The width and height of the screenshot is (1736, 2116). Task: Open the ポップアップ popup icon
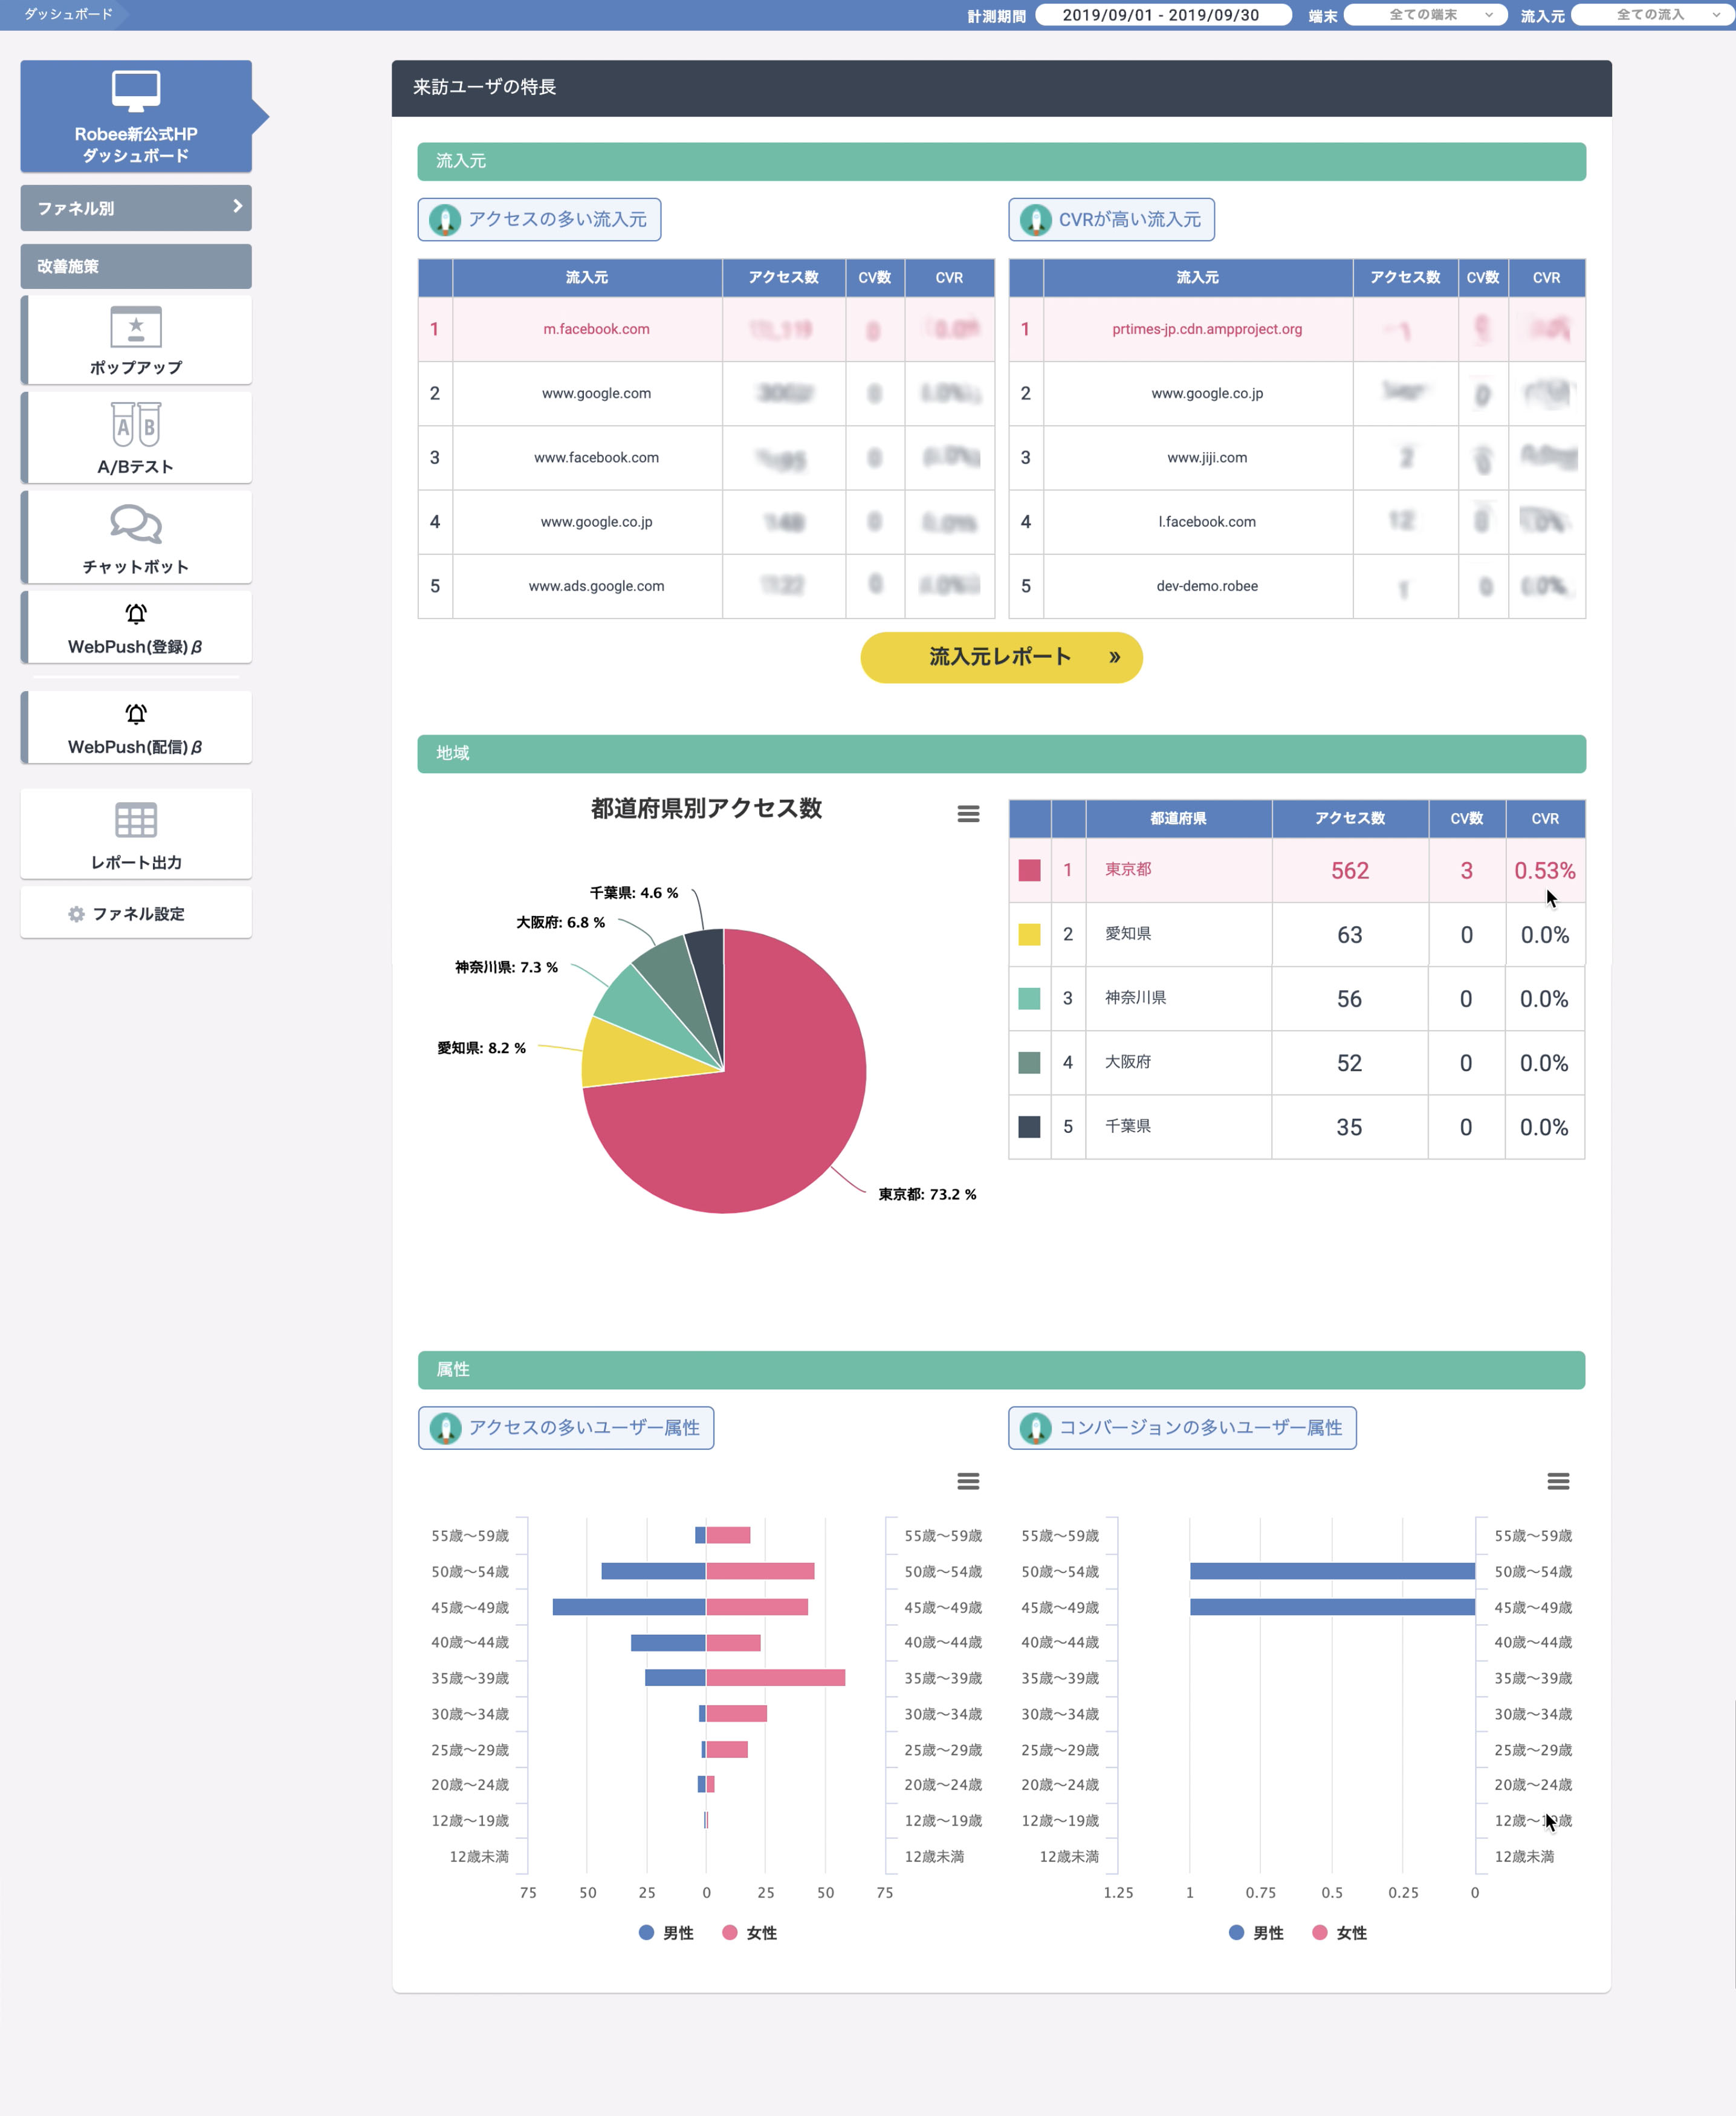tap(136, 327)
